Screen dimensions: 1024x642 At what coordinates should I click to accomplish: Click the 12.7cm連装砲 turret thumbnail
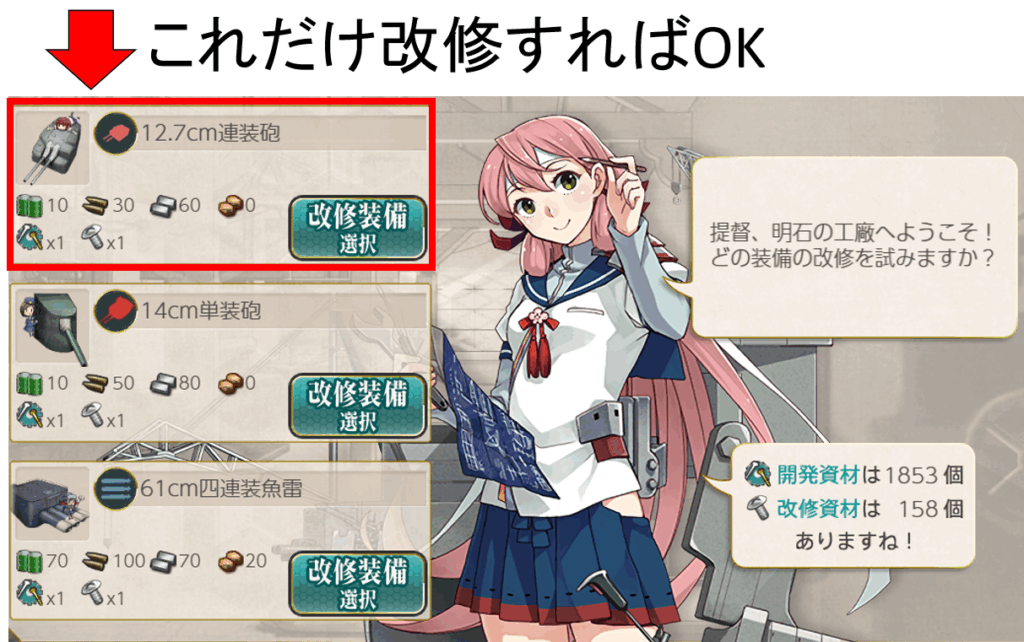(x=53, y=148)
